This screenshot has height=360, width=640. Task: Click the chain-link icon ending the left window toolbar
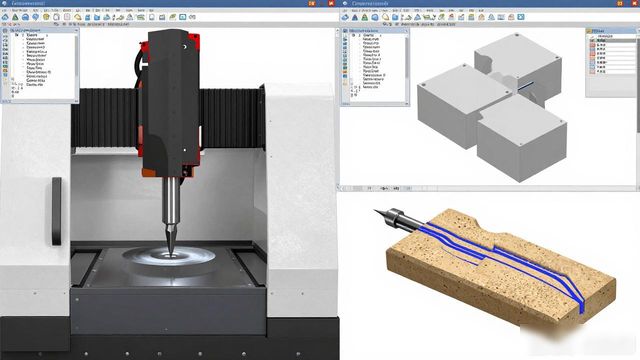point(192,17)
